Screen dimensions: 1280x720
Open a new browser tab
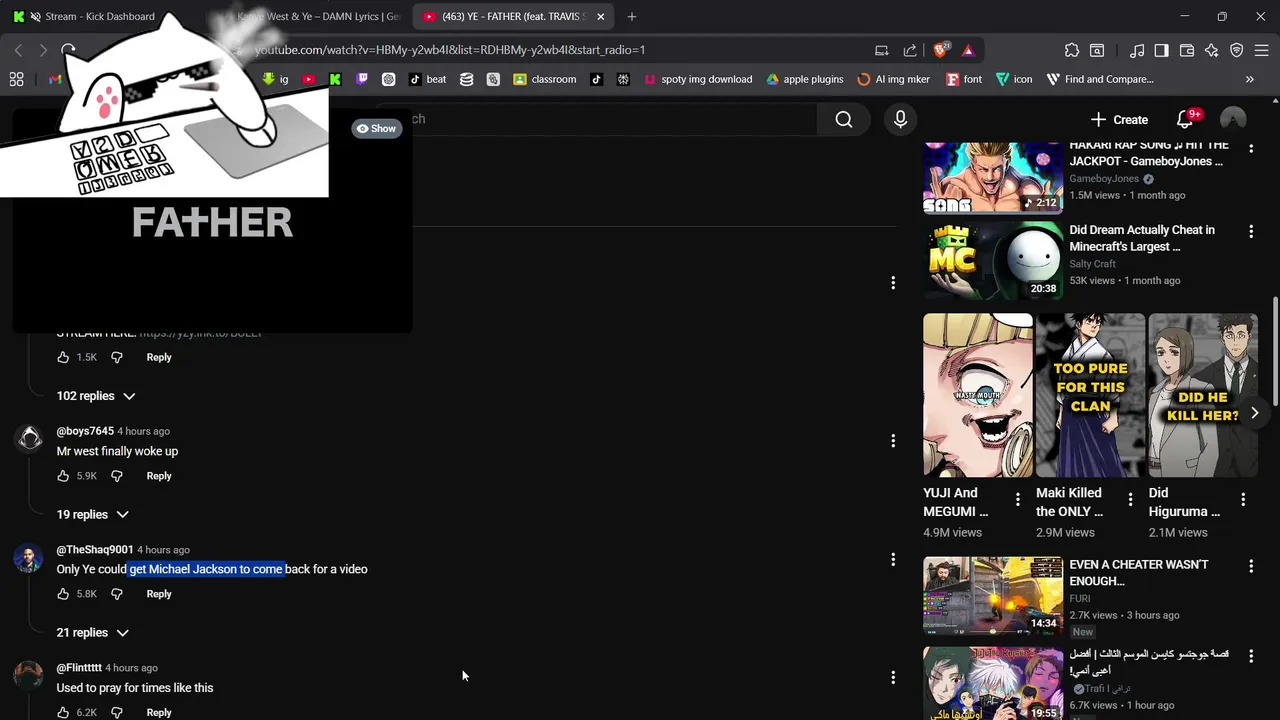pos(631,16)
